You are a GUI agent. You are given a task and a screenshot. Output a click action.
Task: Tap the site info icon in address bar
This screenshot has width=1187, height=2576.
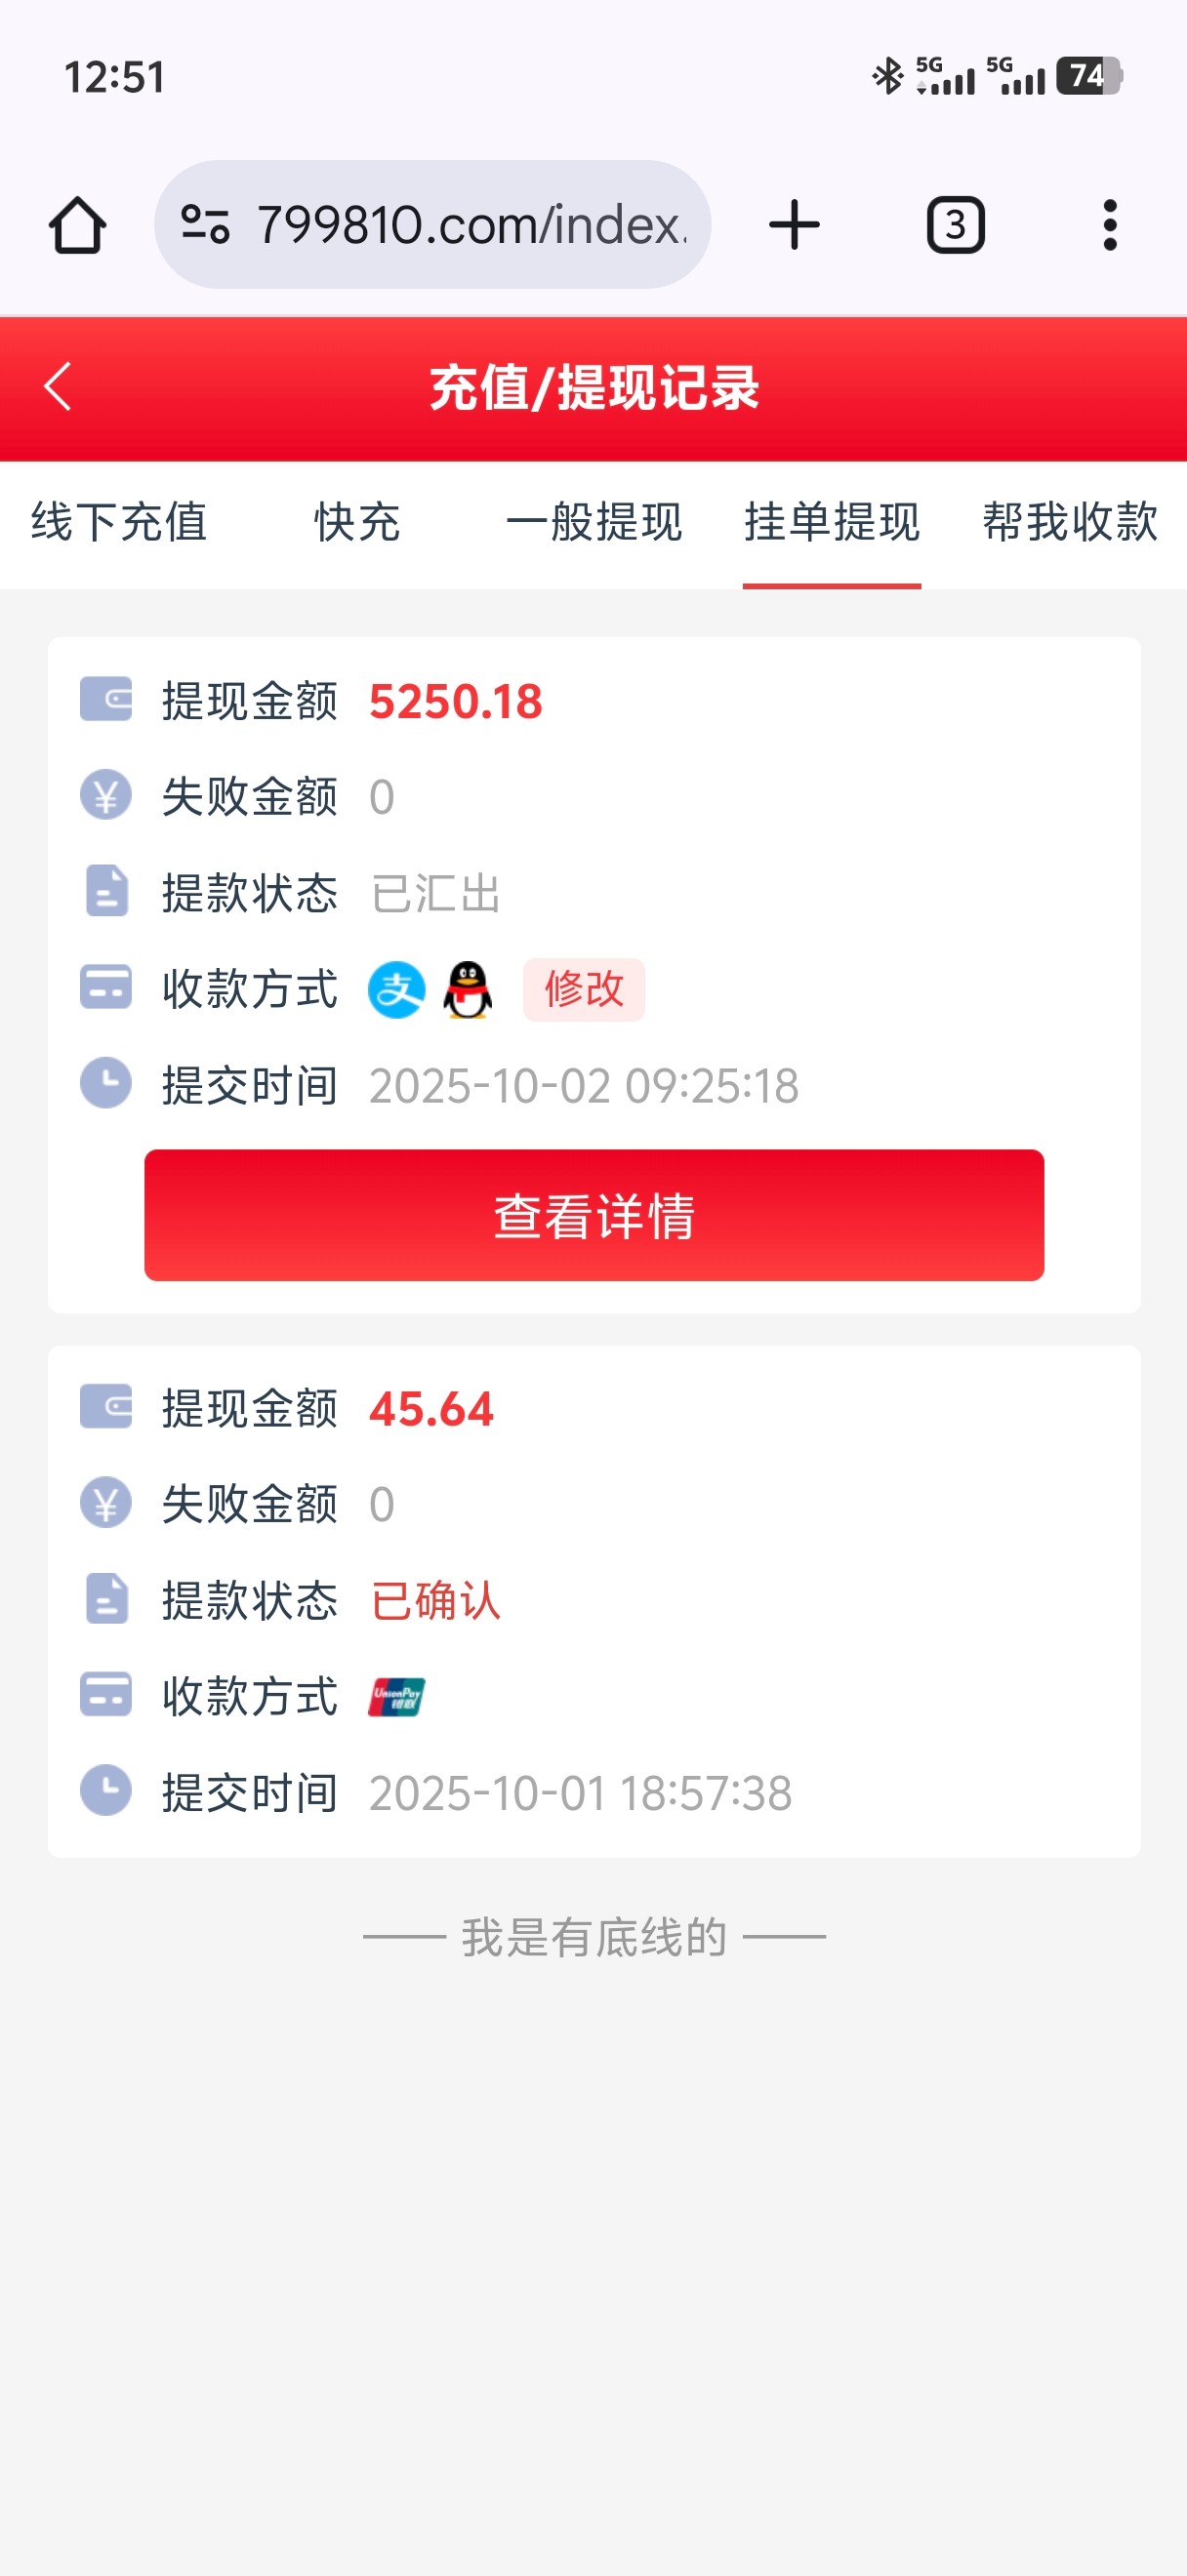[205, 224]
